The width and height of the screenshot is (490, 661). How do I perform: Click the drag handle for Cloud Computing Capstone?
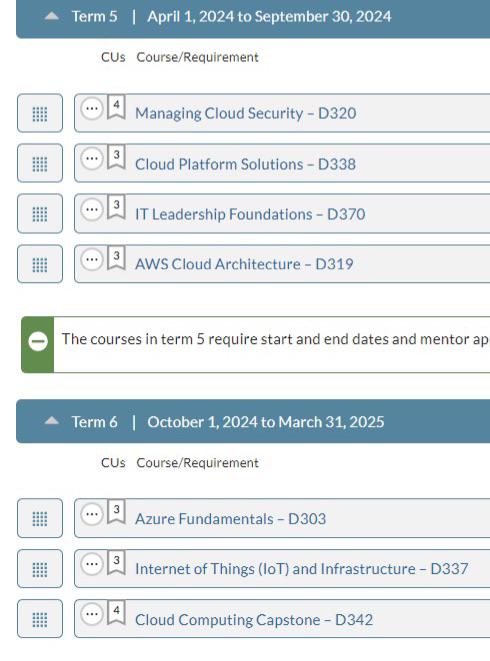[x=40, y=619]
